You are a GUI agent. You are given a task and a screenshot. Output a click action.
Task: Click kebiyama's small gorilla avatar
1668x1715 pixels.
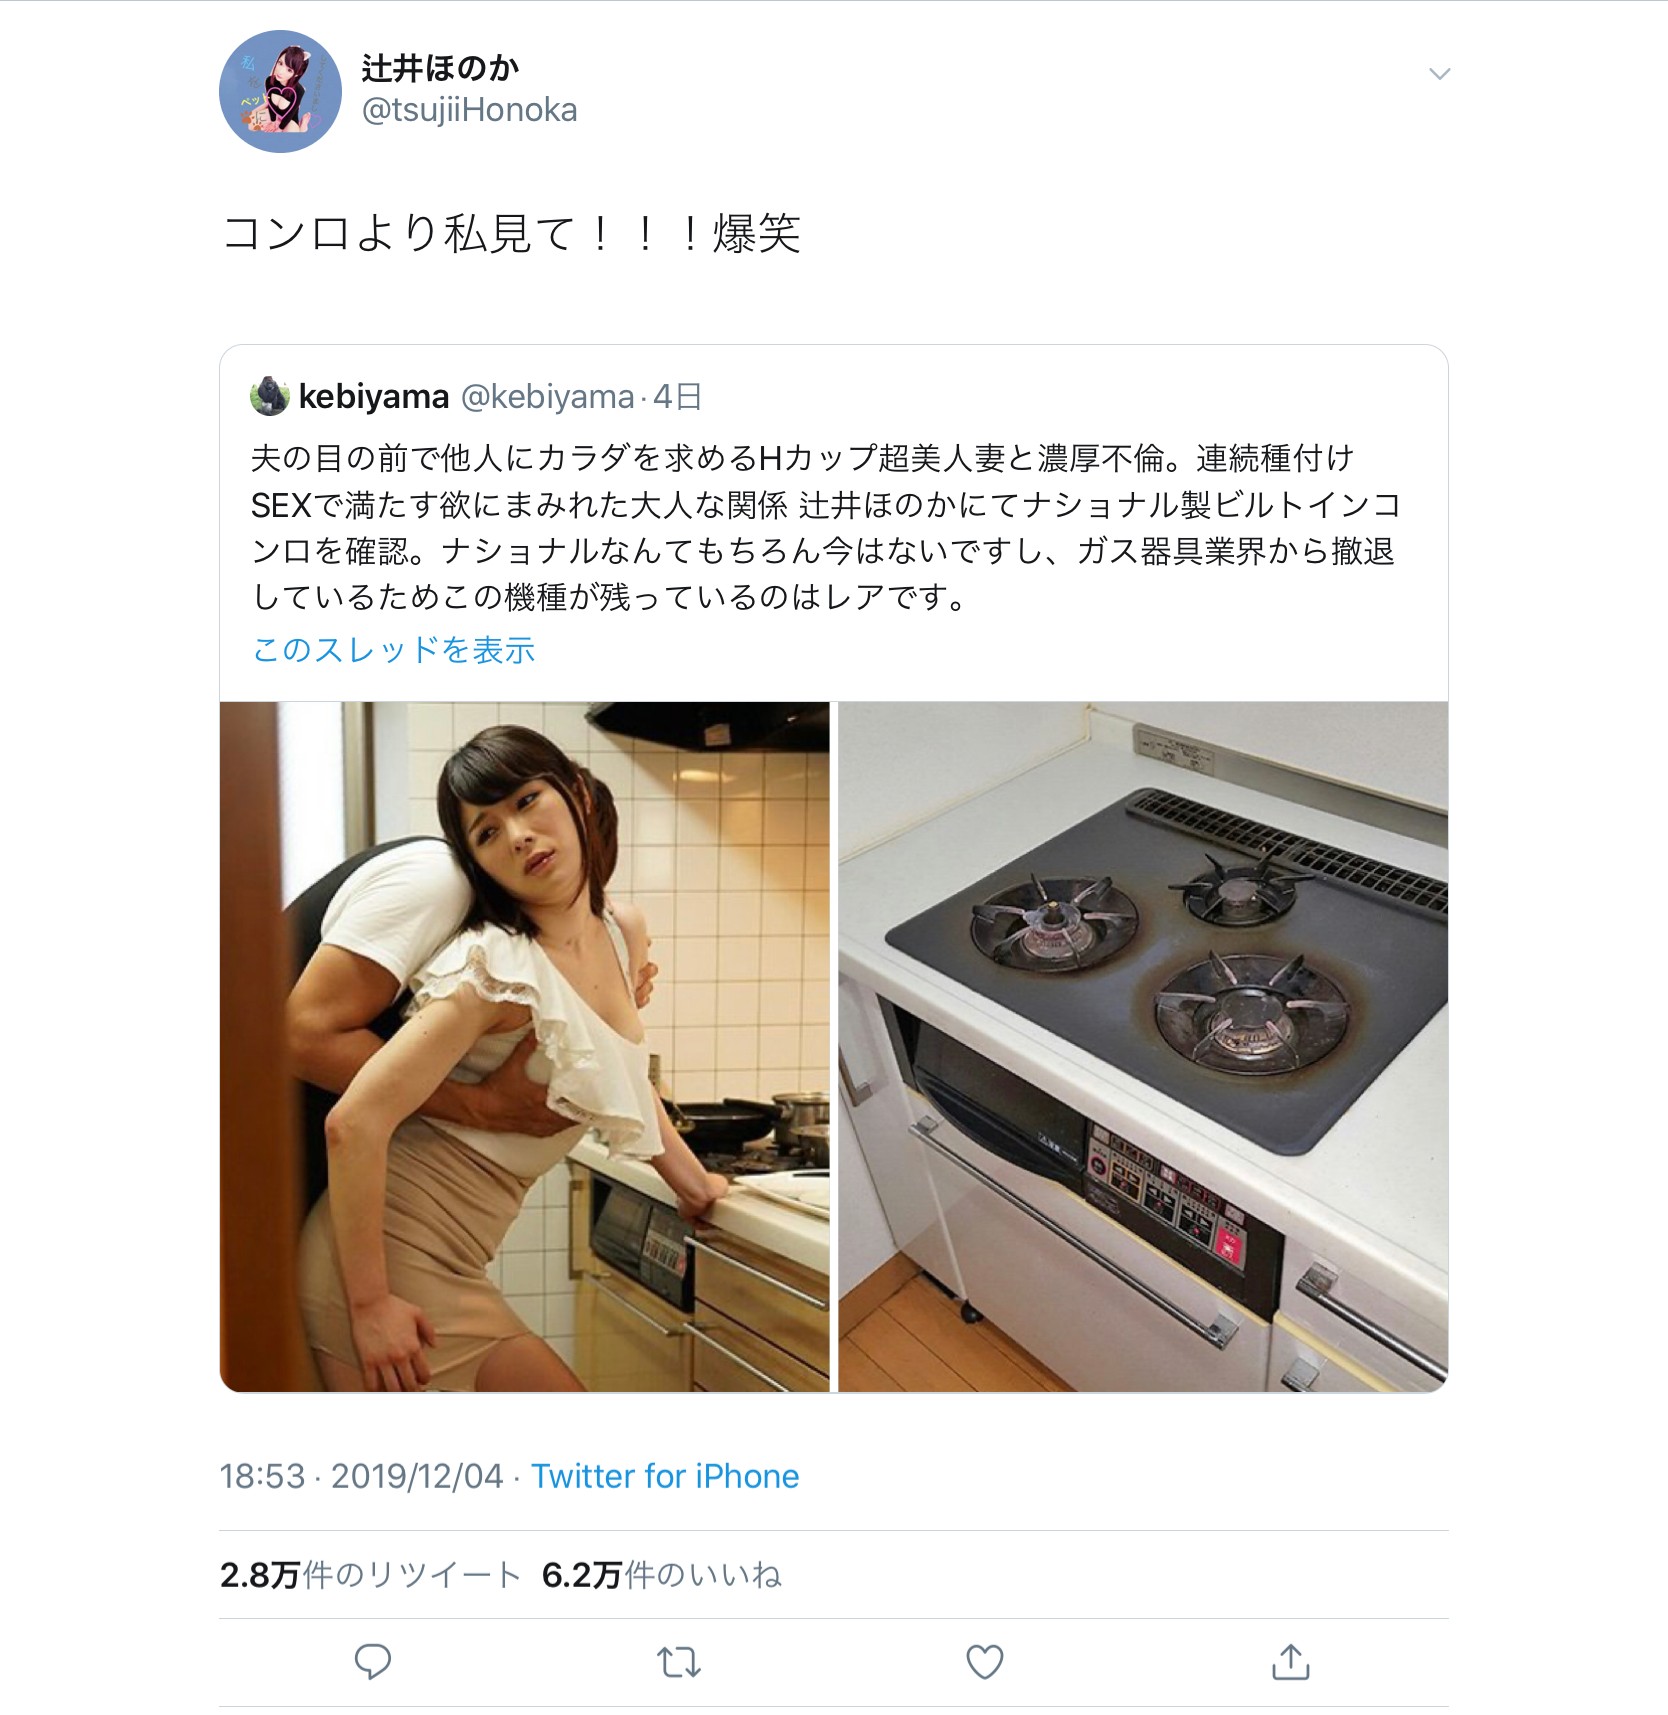tap(269, 396)
